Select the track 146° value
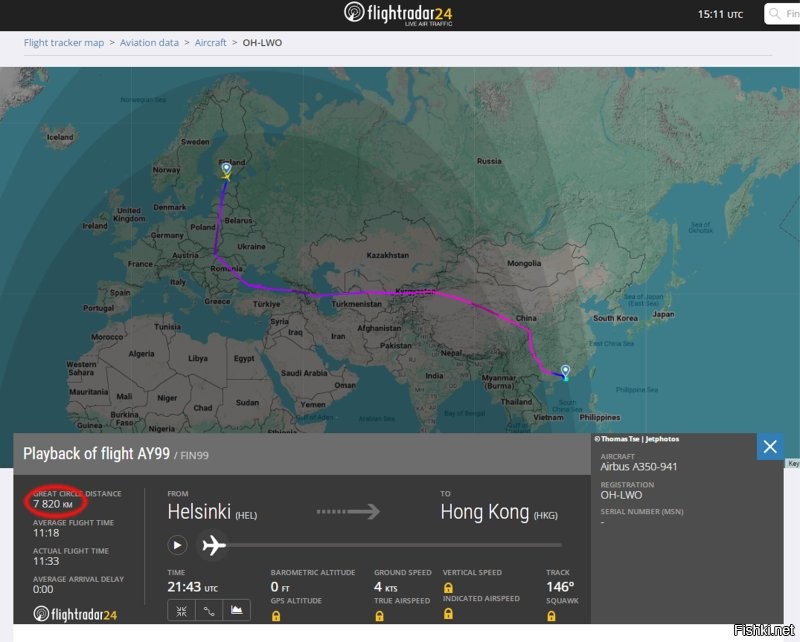800x642 pixels. coord(560,587)
